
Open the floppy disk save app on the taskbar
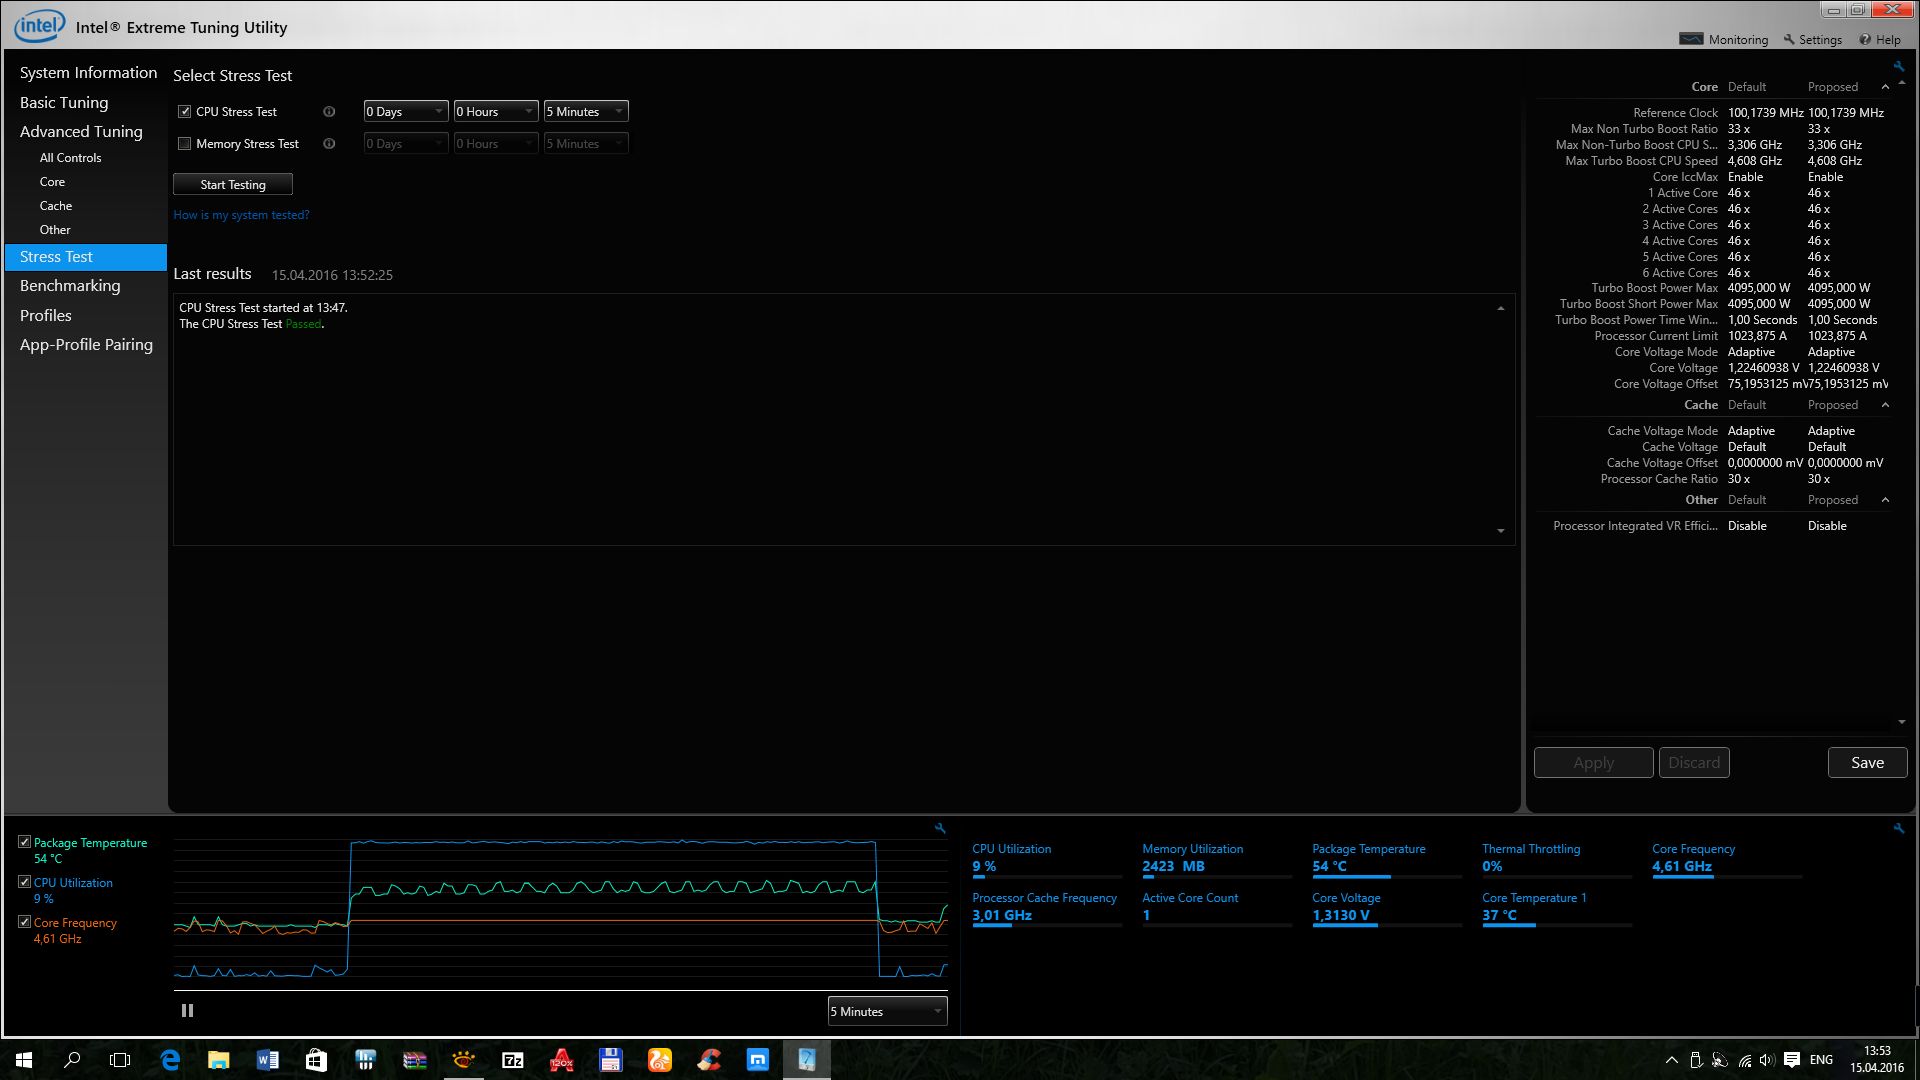point(611,1060)
